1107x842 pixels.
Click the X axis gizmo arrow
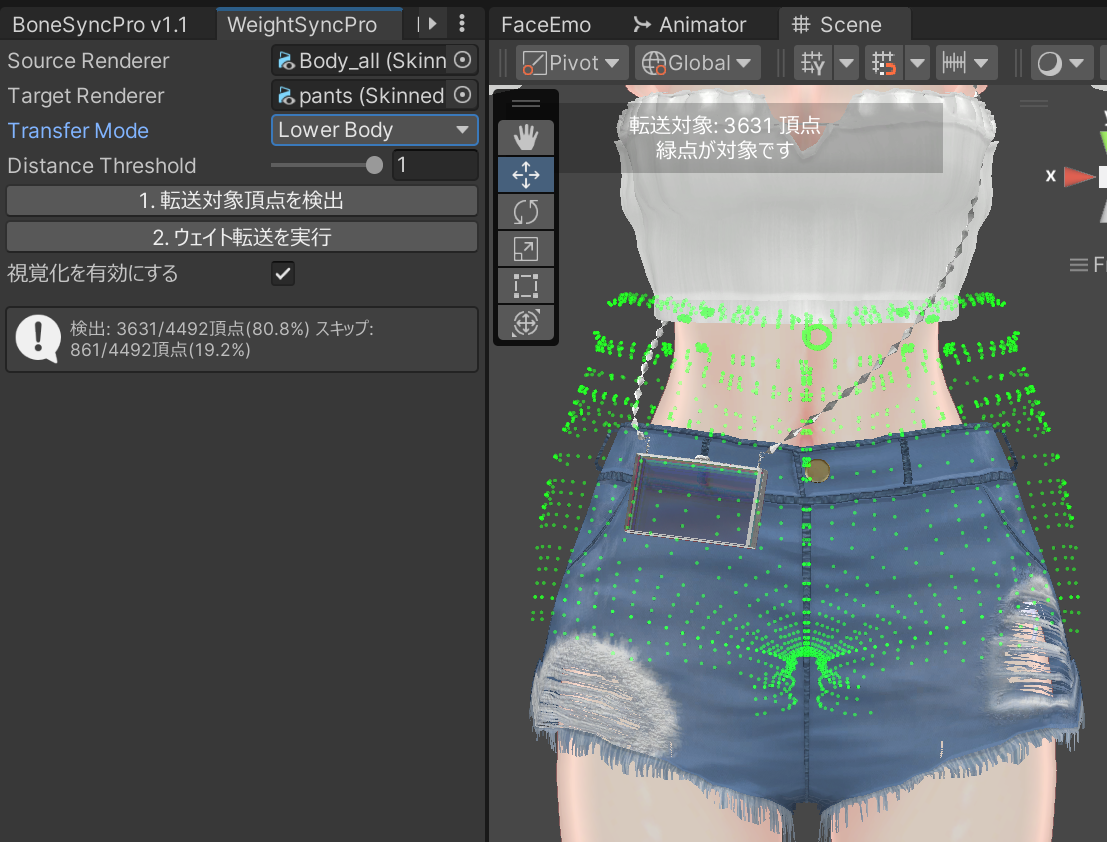click(x=1078, y=176)
